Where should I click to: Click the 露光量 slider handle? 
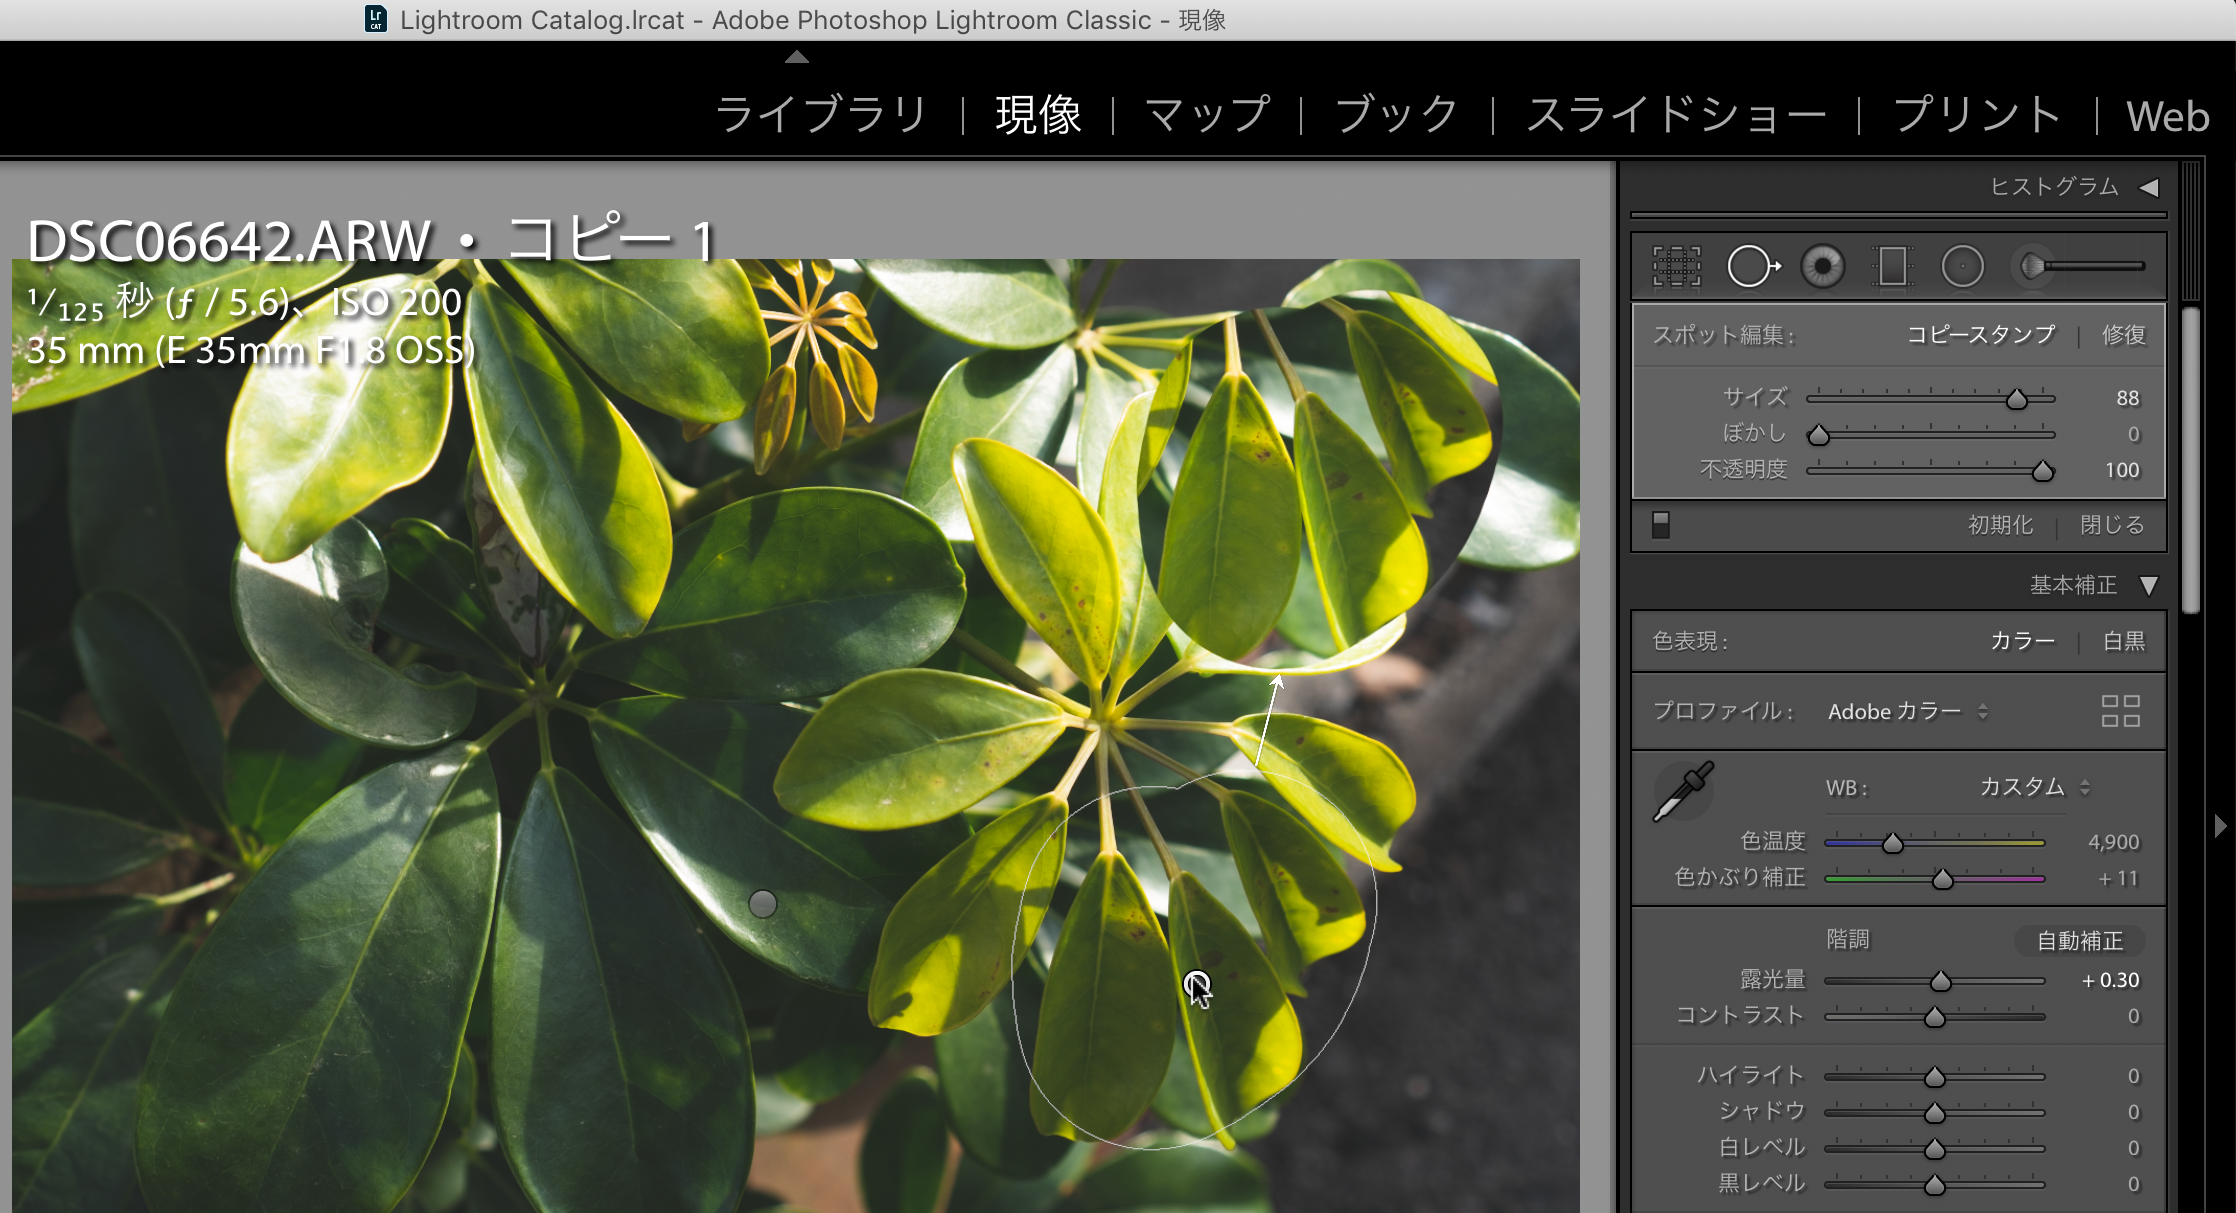tap(1940, 981)
